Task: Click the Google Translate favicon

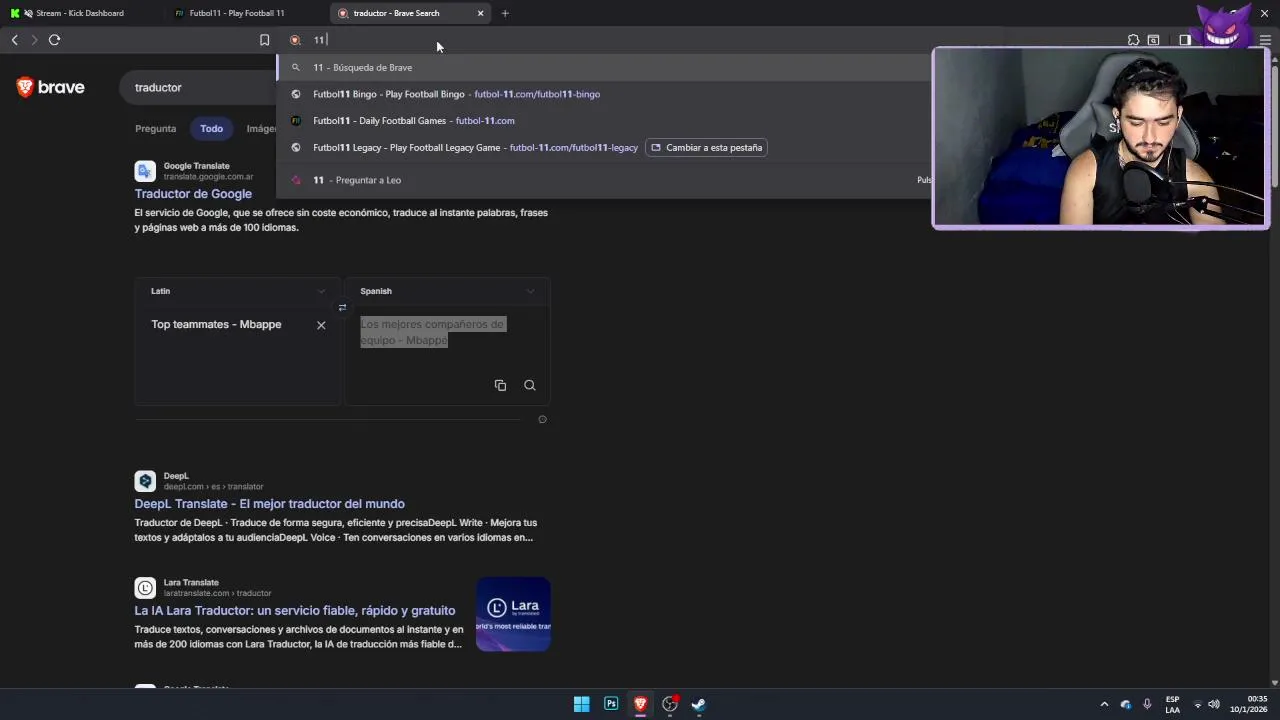Action: tap(145, 171)
